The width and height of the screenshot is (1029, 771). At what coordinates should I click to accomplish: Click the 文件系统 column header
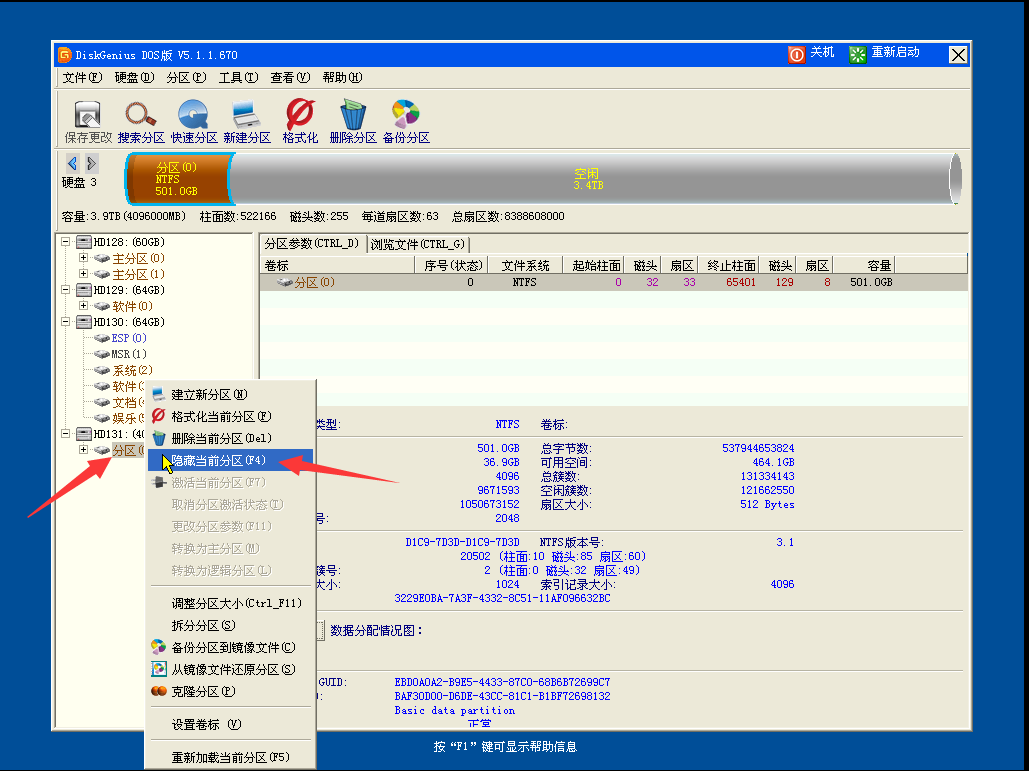click(x=525, y=265)
